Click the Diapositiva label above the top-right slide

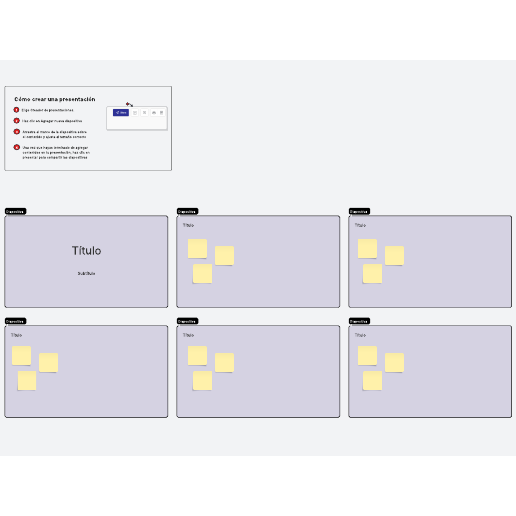tap(359, 211)
